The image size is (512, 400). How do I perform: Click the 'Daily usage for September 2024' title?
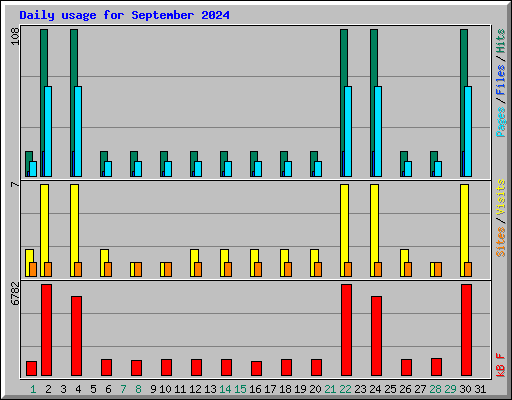point(124,15)
